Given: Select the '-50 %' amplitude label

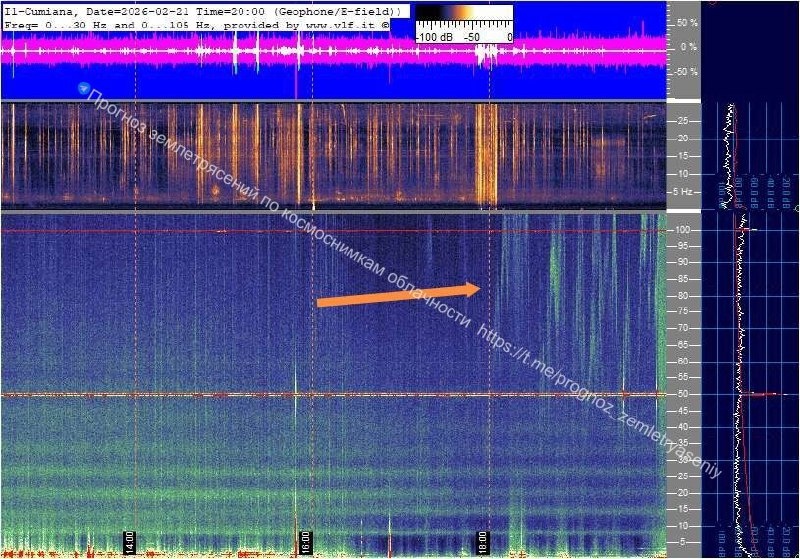Looking at the screenshot, I should (x=686, y=71).
